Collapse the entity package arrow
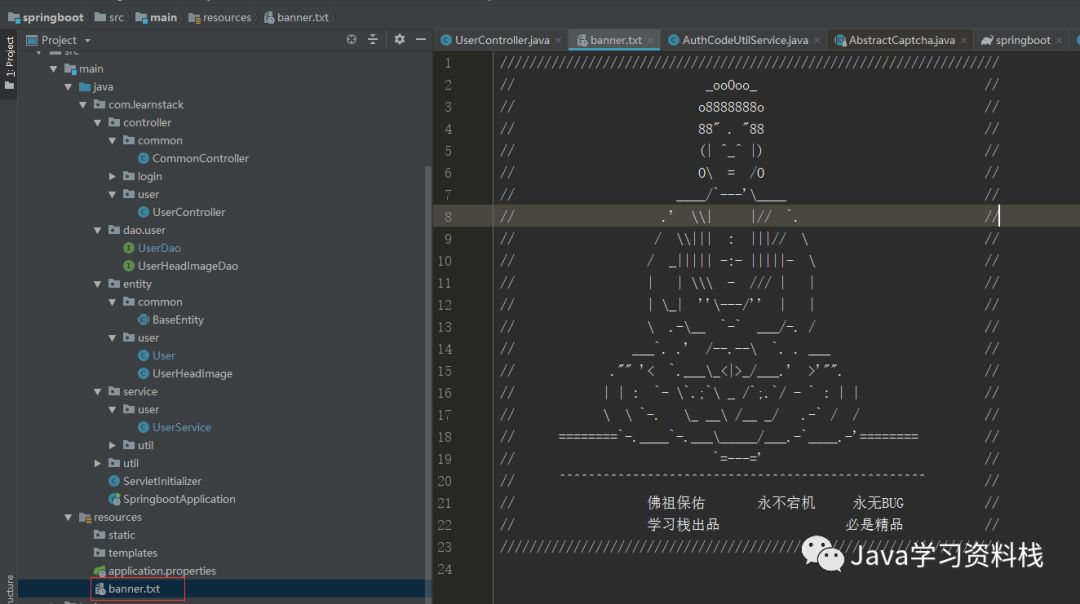 tap(97, 284)
